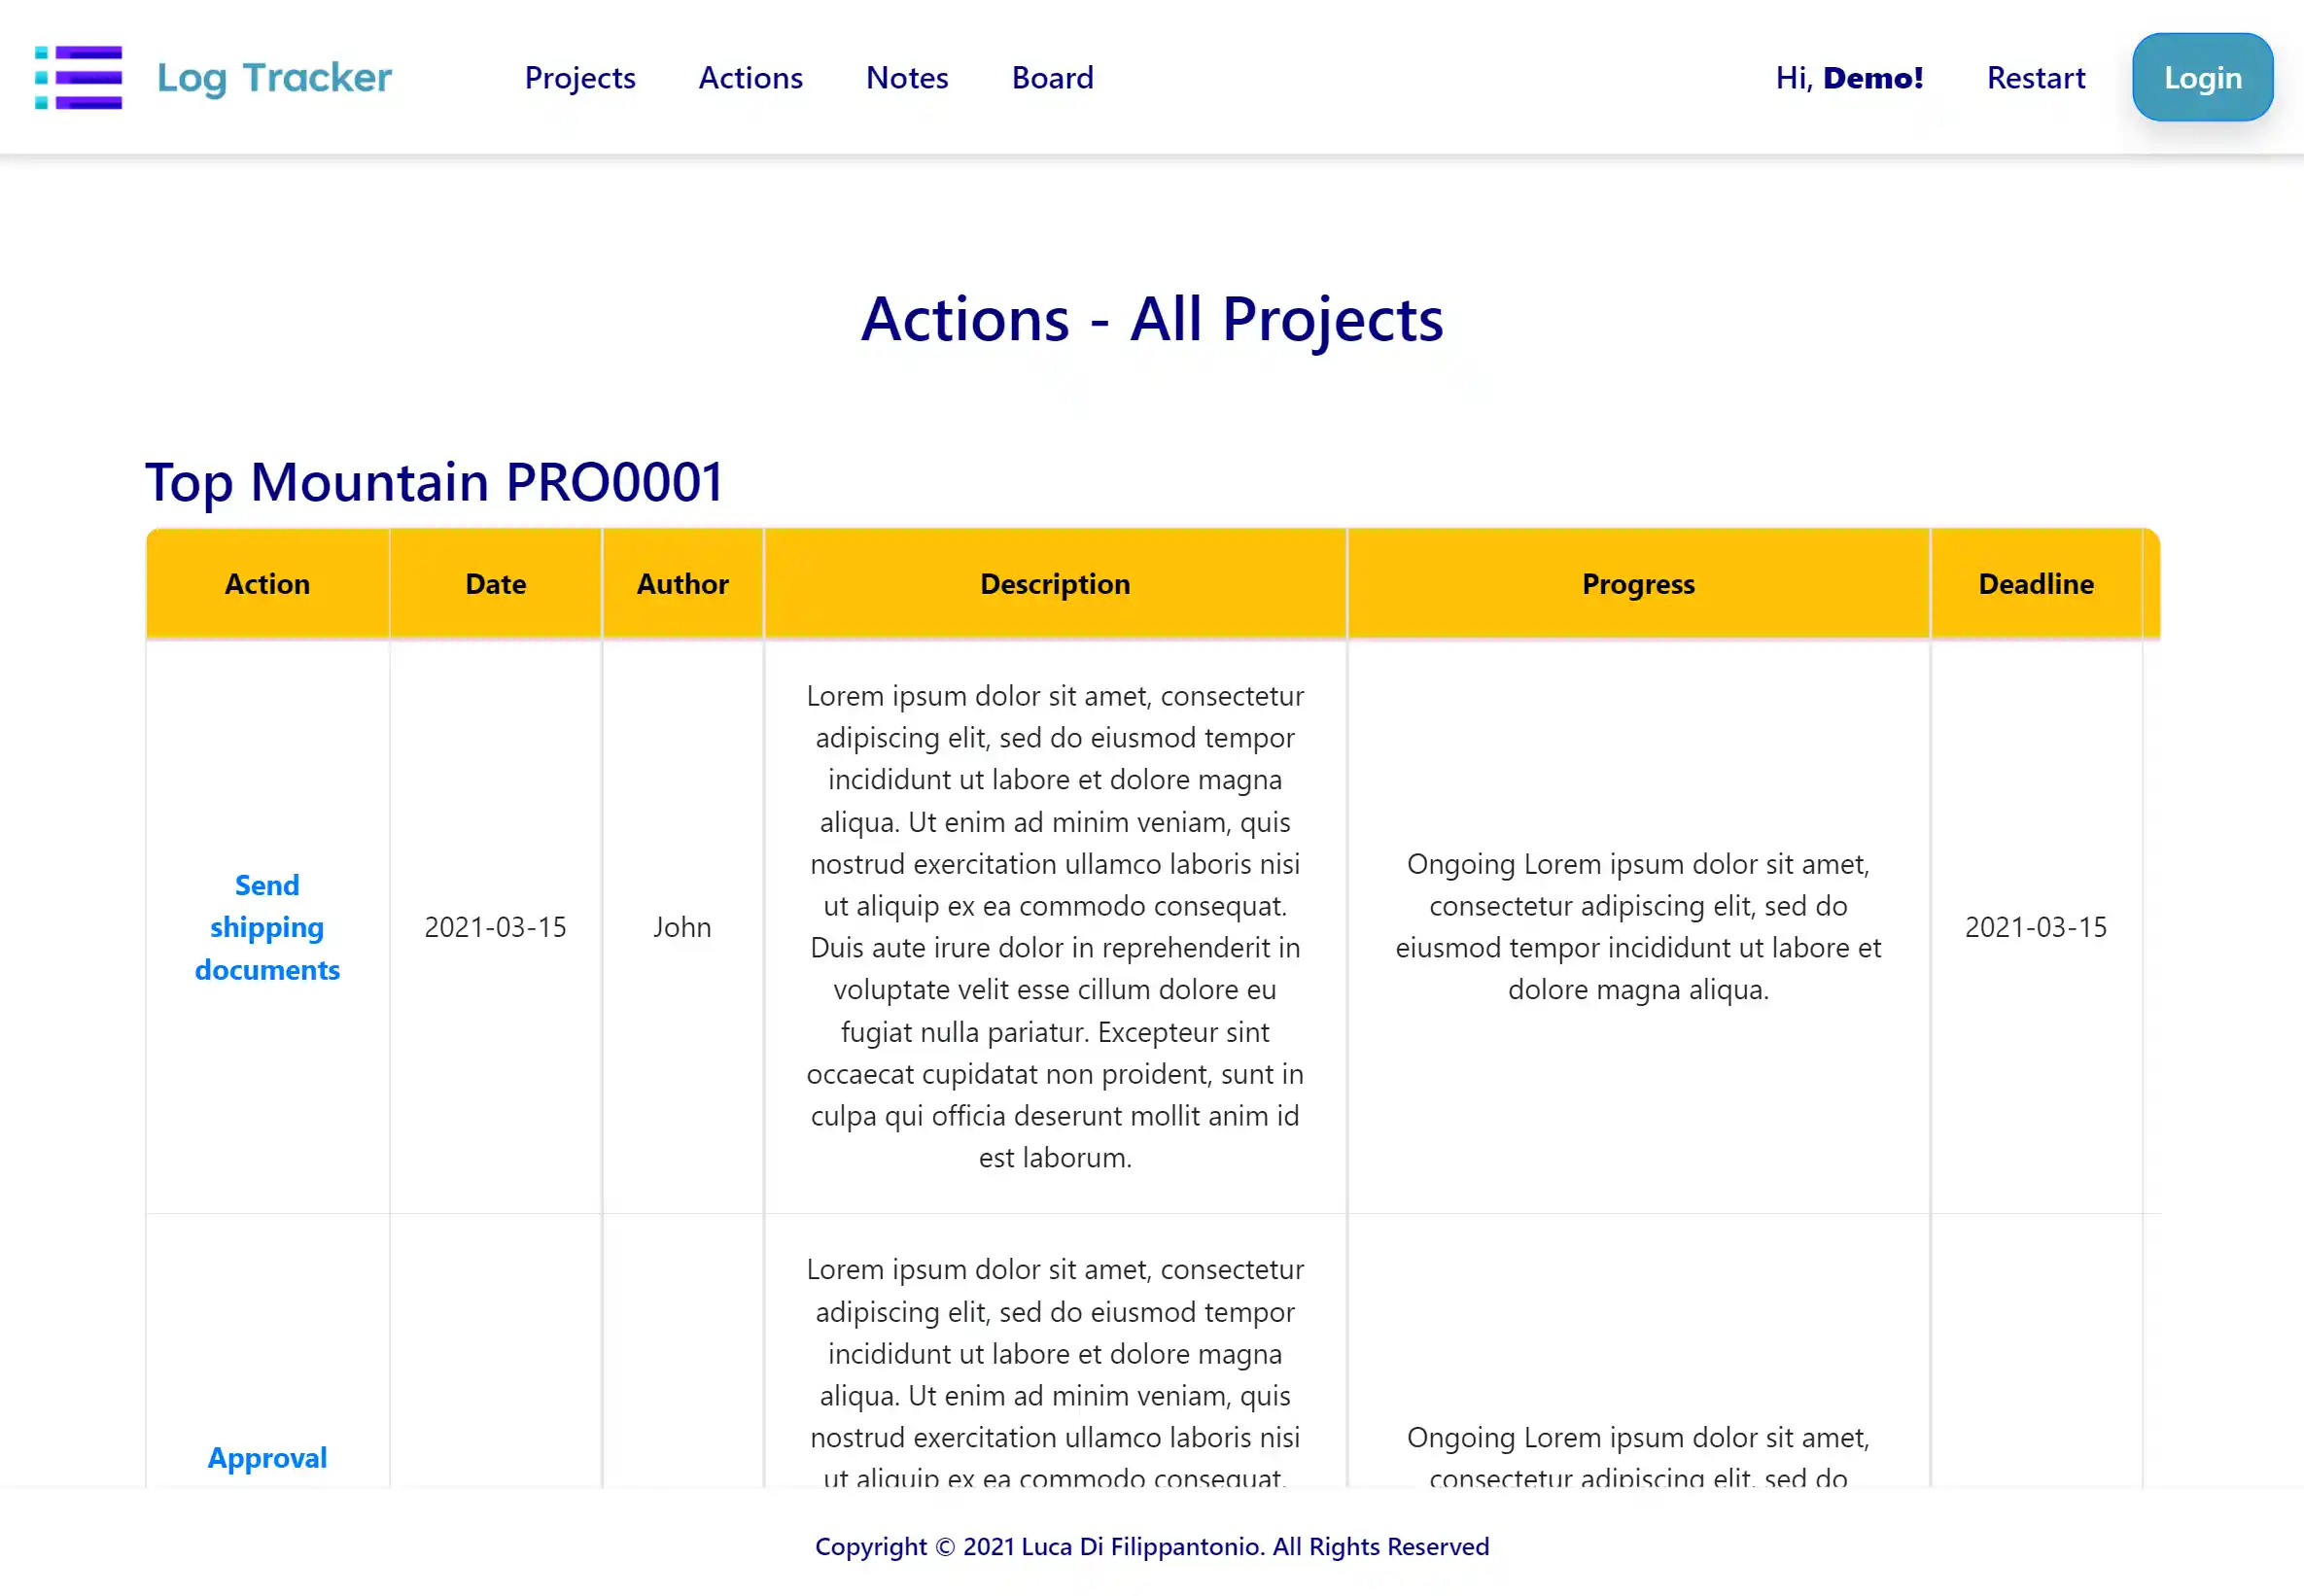Open the Projects nav item

pos(580,77)
